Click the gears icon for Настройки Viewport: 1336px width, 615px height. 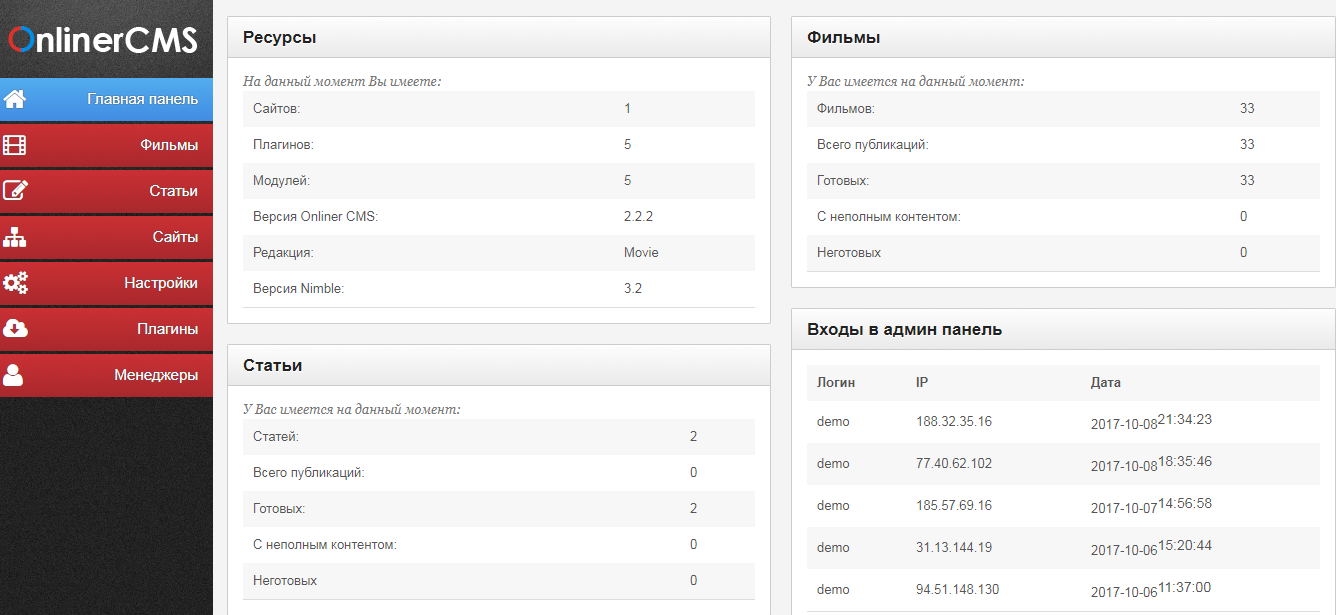(15, 283)
